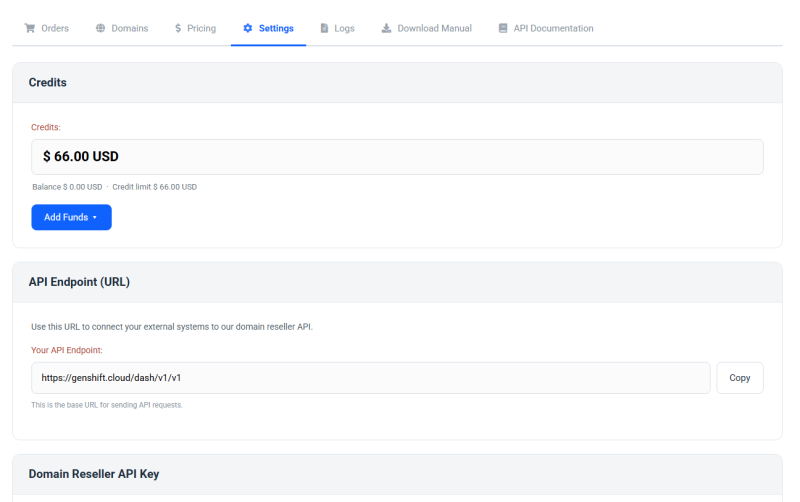The image size is (800, 502).
Task: Click the API Endpoint (URL) heading
Action: [x=79, y=282]
